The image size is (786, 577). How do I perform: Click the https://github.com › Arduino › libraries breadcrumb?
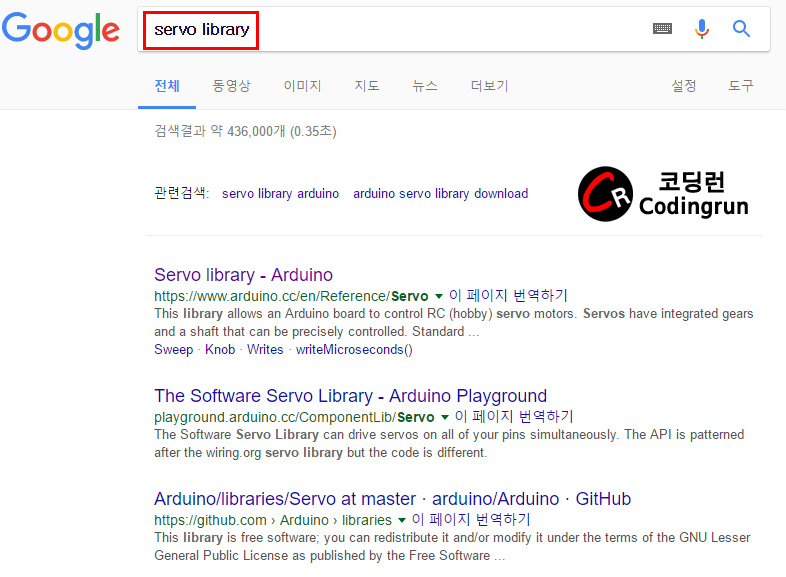273,520
